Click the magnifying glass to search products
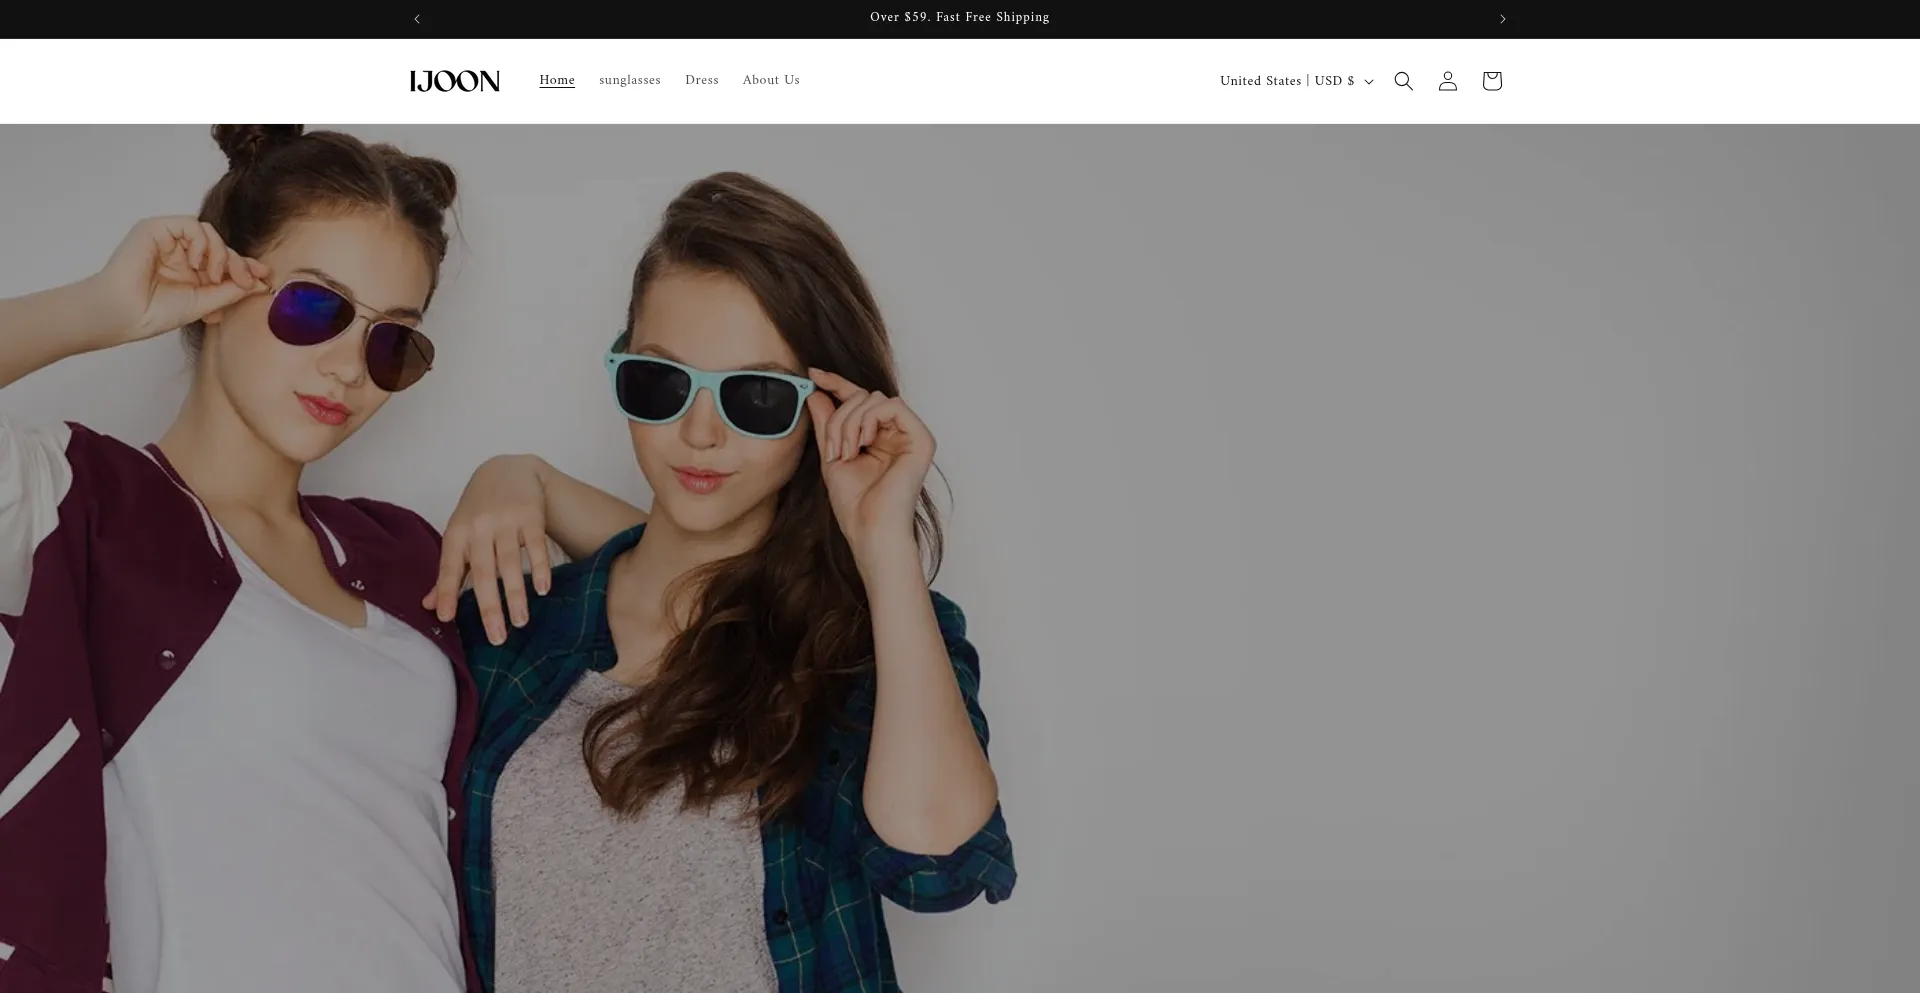The image size is (1920, 993). tap(1403, 80)
